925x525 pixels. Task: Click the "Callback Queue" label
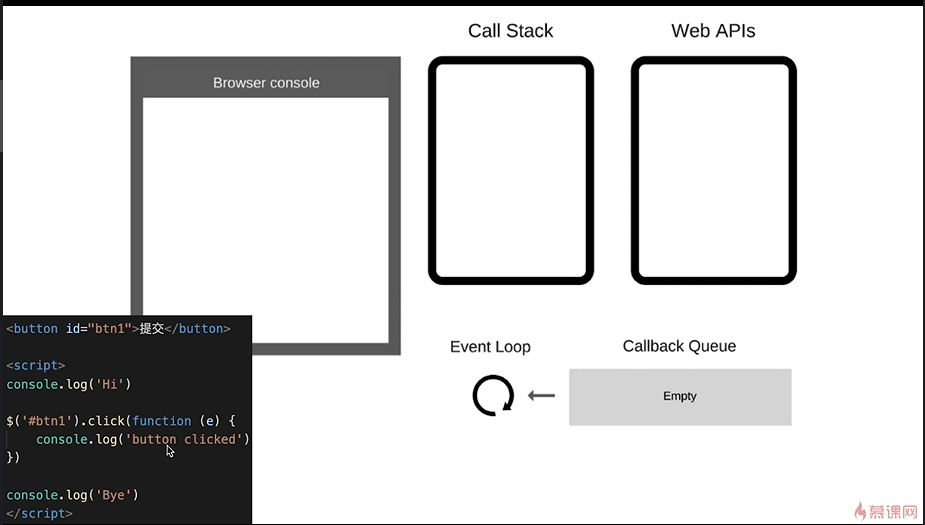click(680, 346)
